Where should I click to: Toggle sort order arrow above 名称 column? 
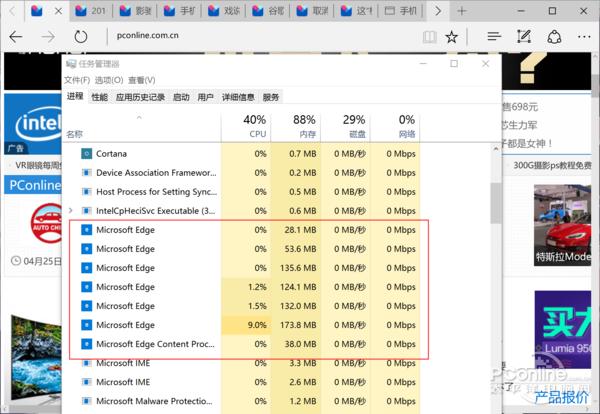click(139, 117)
